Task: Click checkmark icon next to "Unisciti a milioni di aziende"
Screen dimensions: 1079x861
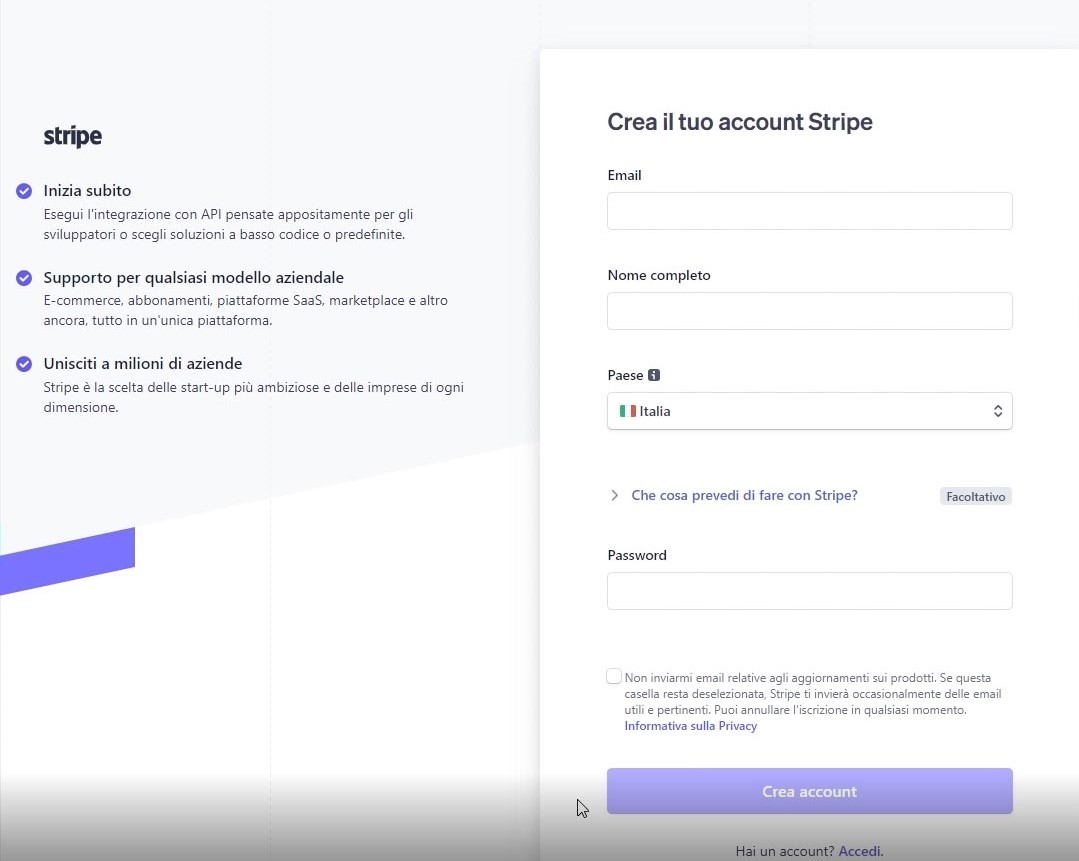Action: 24,364
